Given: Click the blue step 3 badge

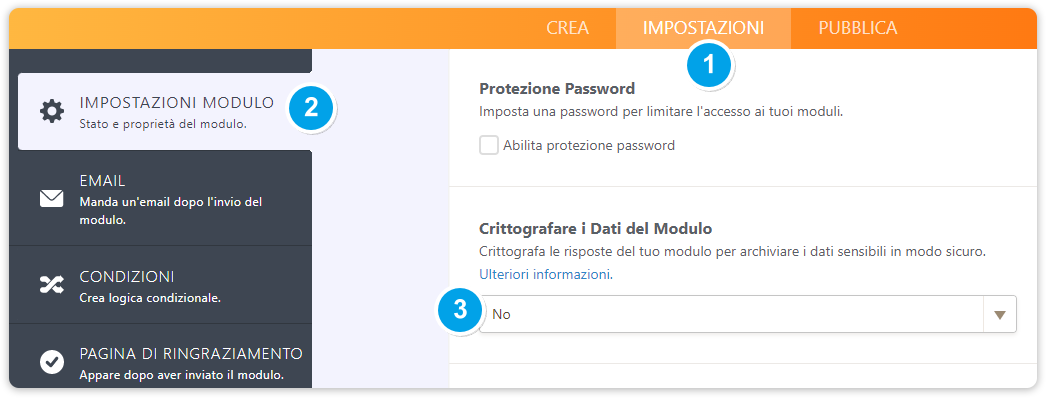Looking at the screenshot, I should [460, 310].
